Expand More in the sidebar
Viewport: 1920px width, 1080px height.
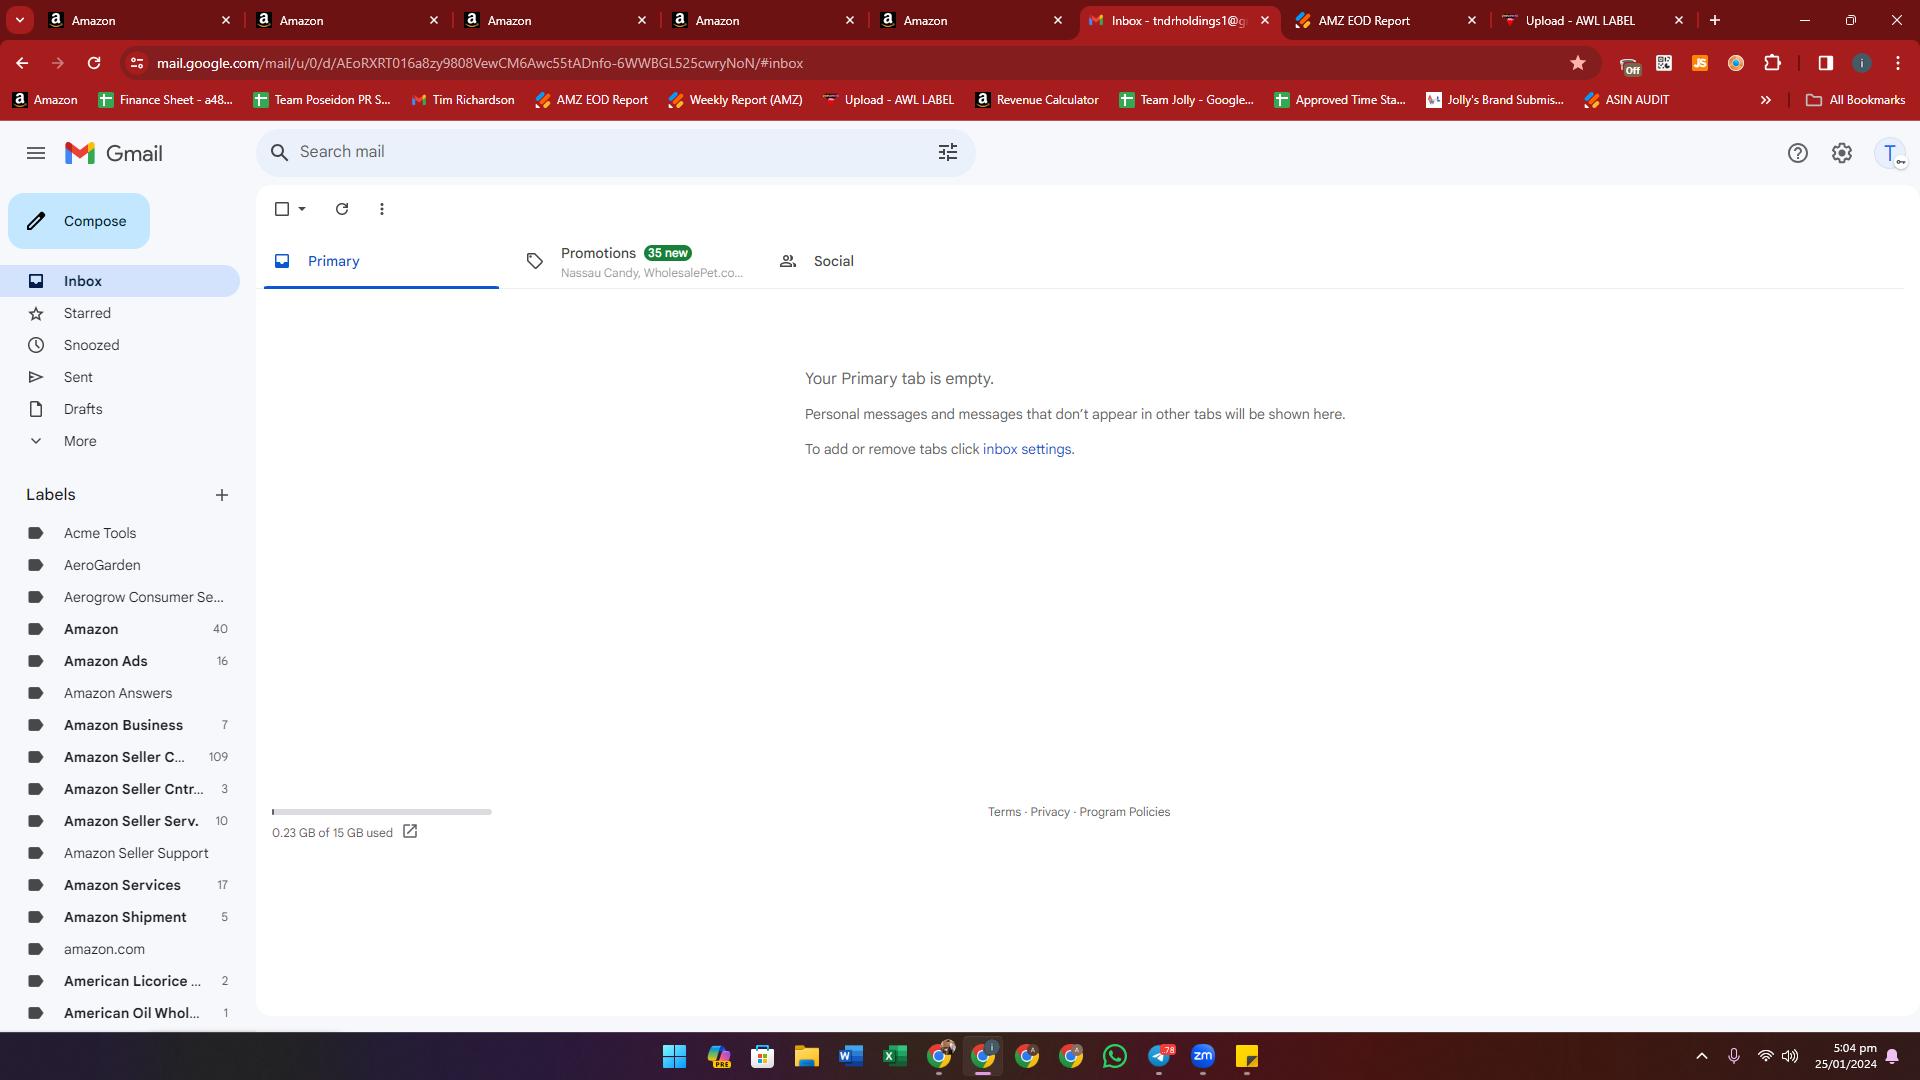pyautogui.click(x=120, y=441)
